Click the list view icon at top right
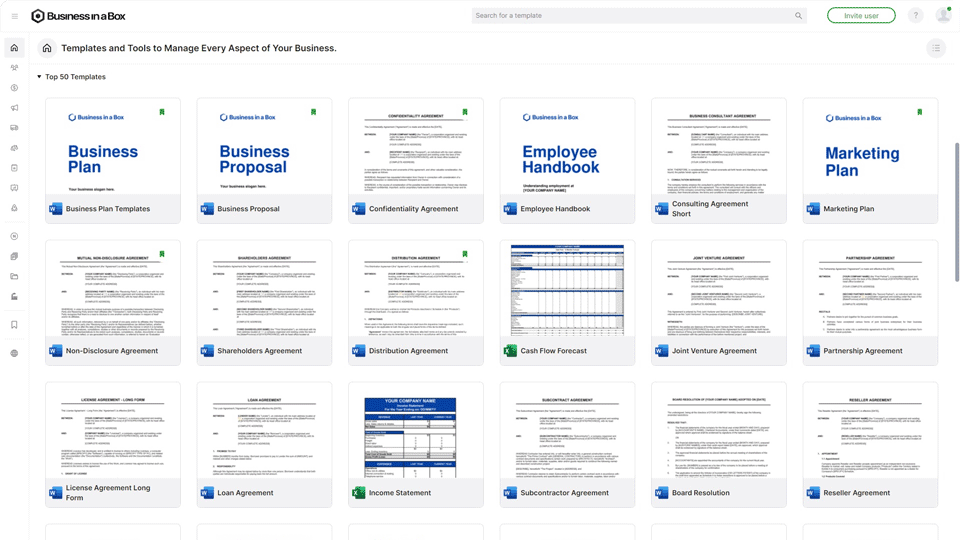The image size is (960, 540). point(936,48)
